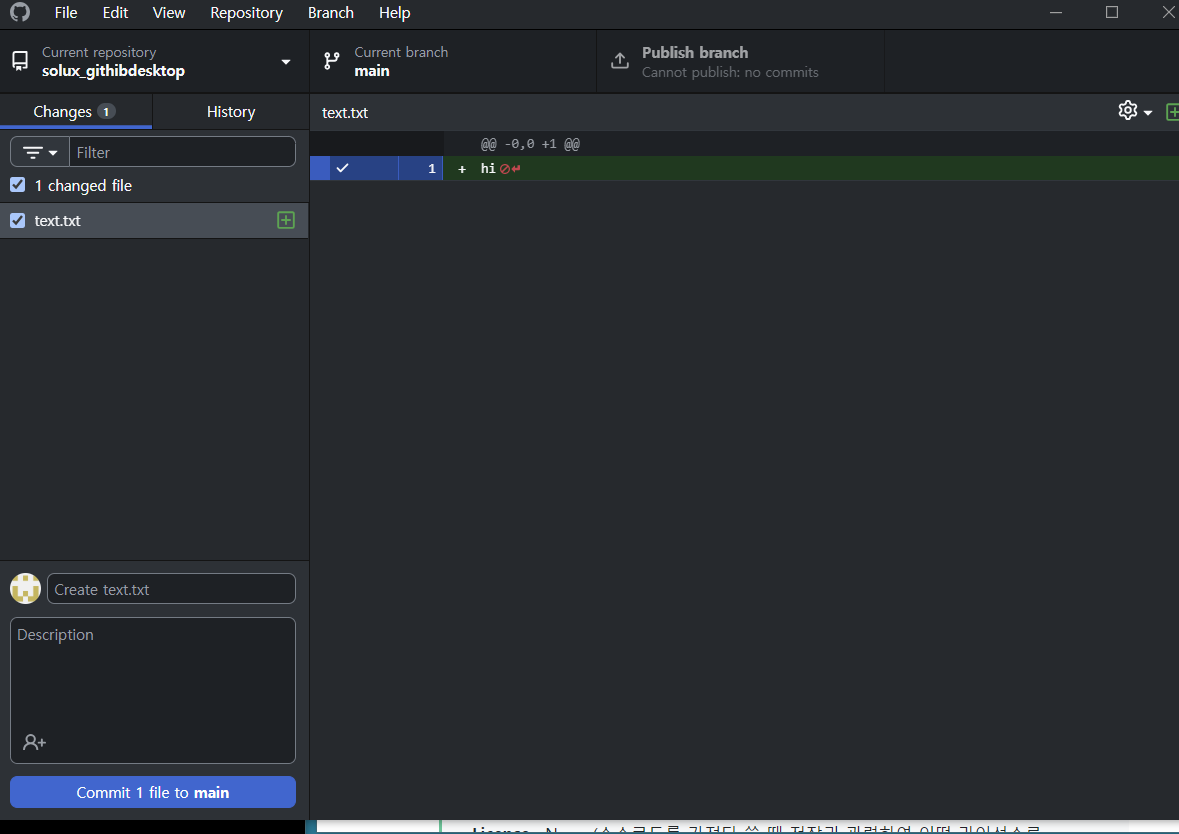The height and width of the screenshot is (834, 1179).
Task: Click Commit 1 file to main button
Action: [153, 792]
